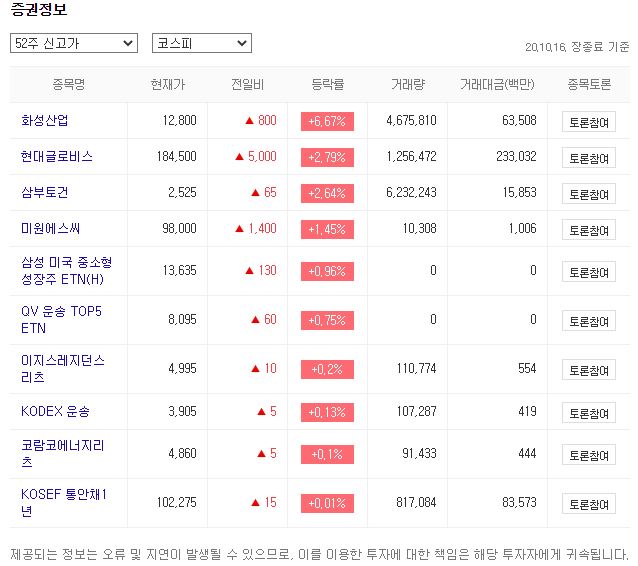
Task: Click 토론참여 for 삼성 미국 중소형 ETN
Action: 589,271
